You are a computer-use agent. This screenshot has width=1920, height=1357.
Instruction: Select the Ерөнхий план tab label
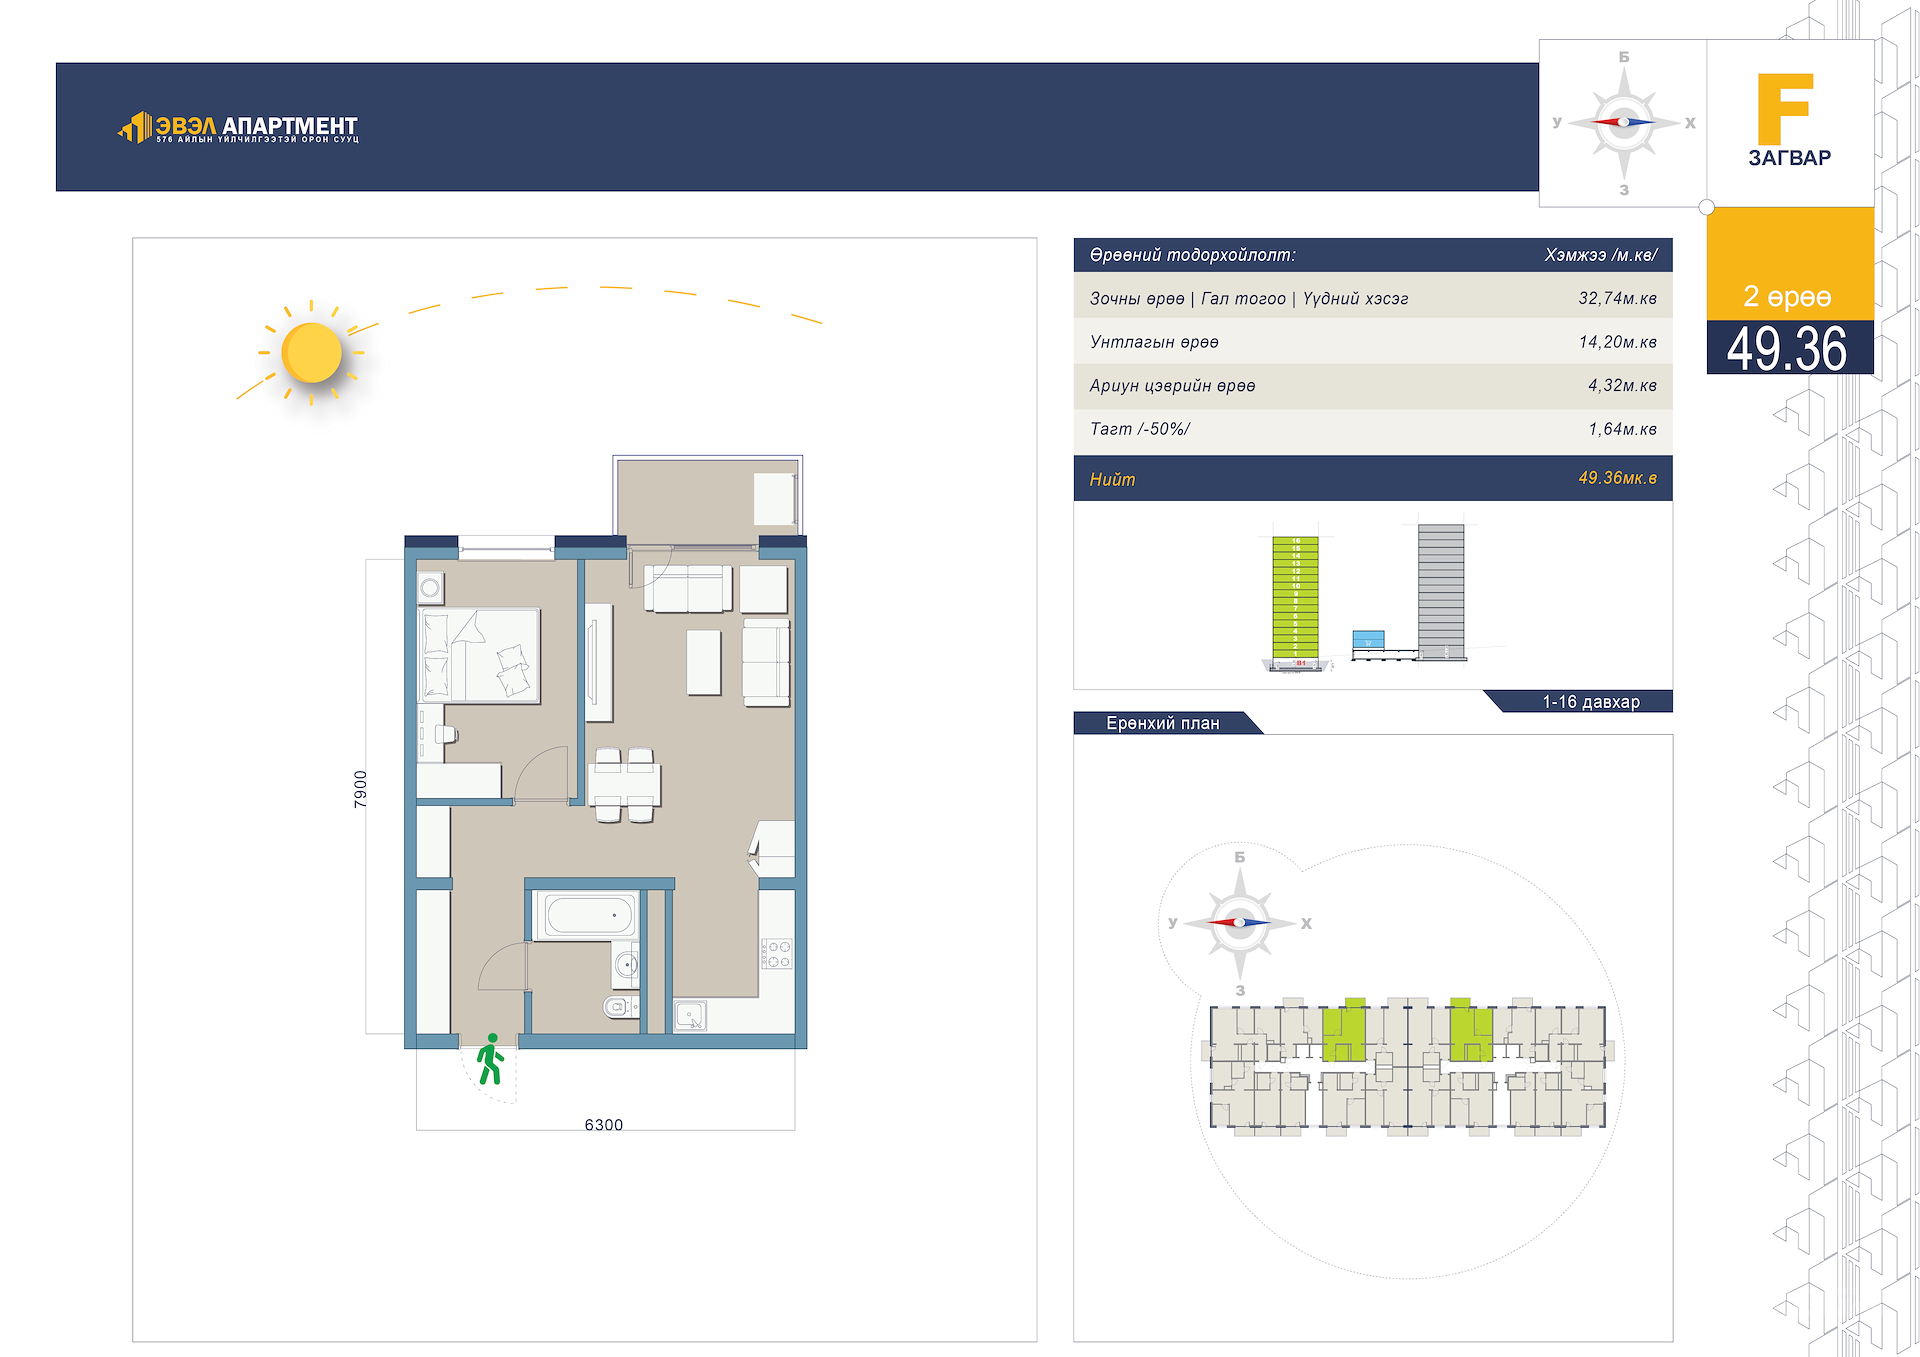click(1163, 723)
